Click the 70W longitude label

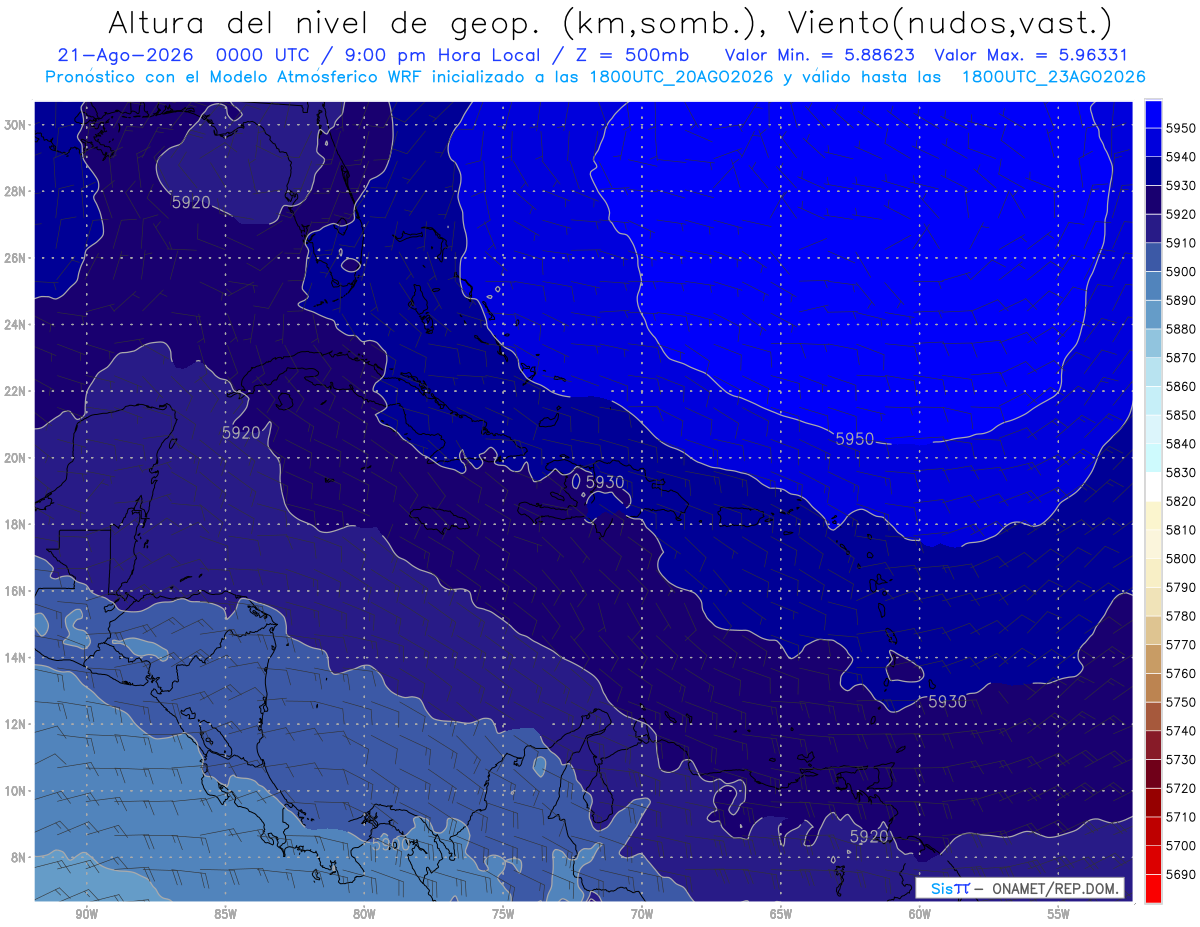[x=642, y=914]
